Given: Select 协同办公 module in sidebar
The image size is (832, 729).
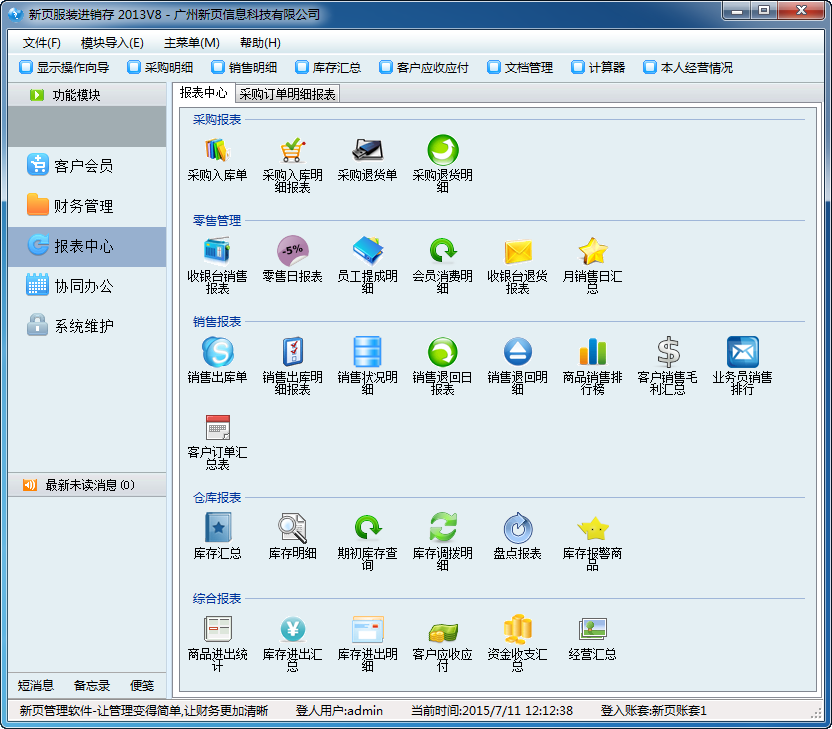Looking at the screenshot, I should click(87, 286).
